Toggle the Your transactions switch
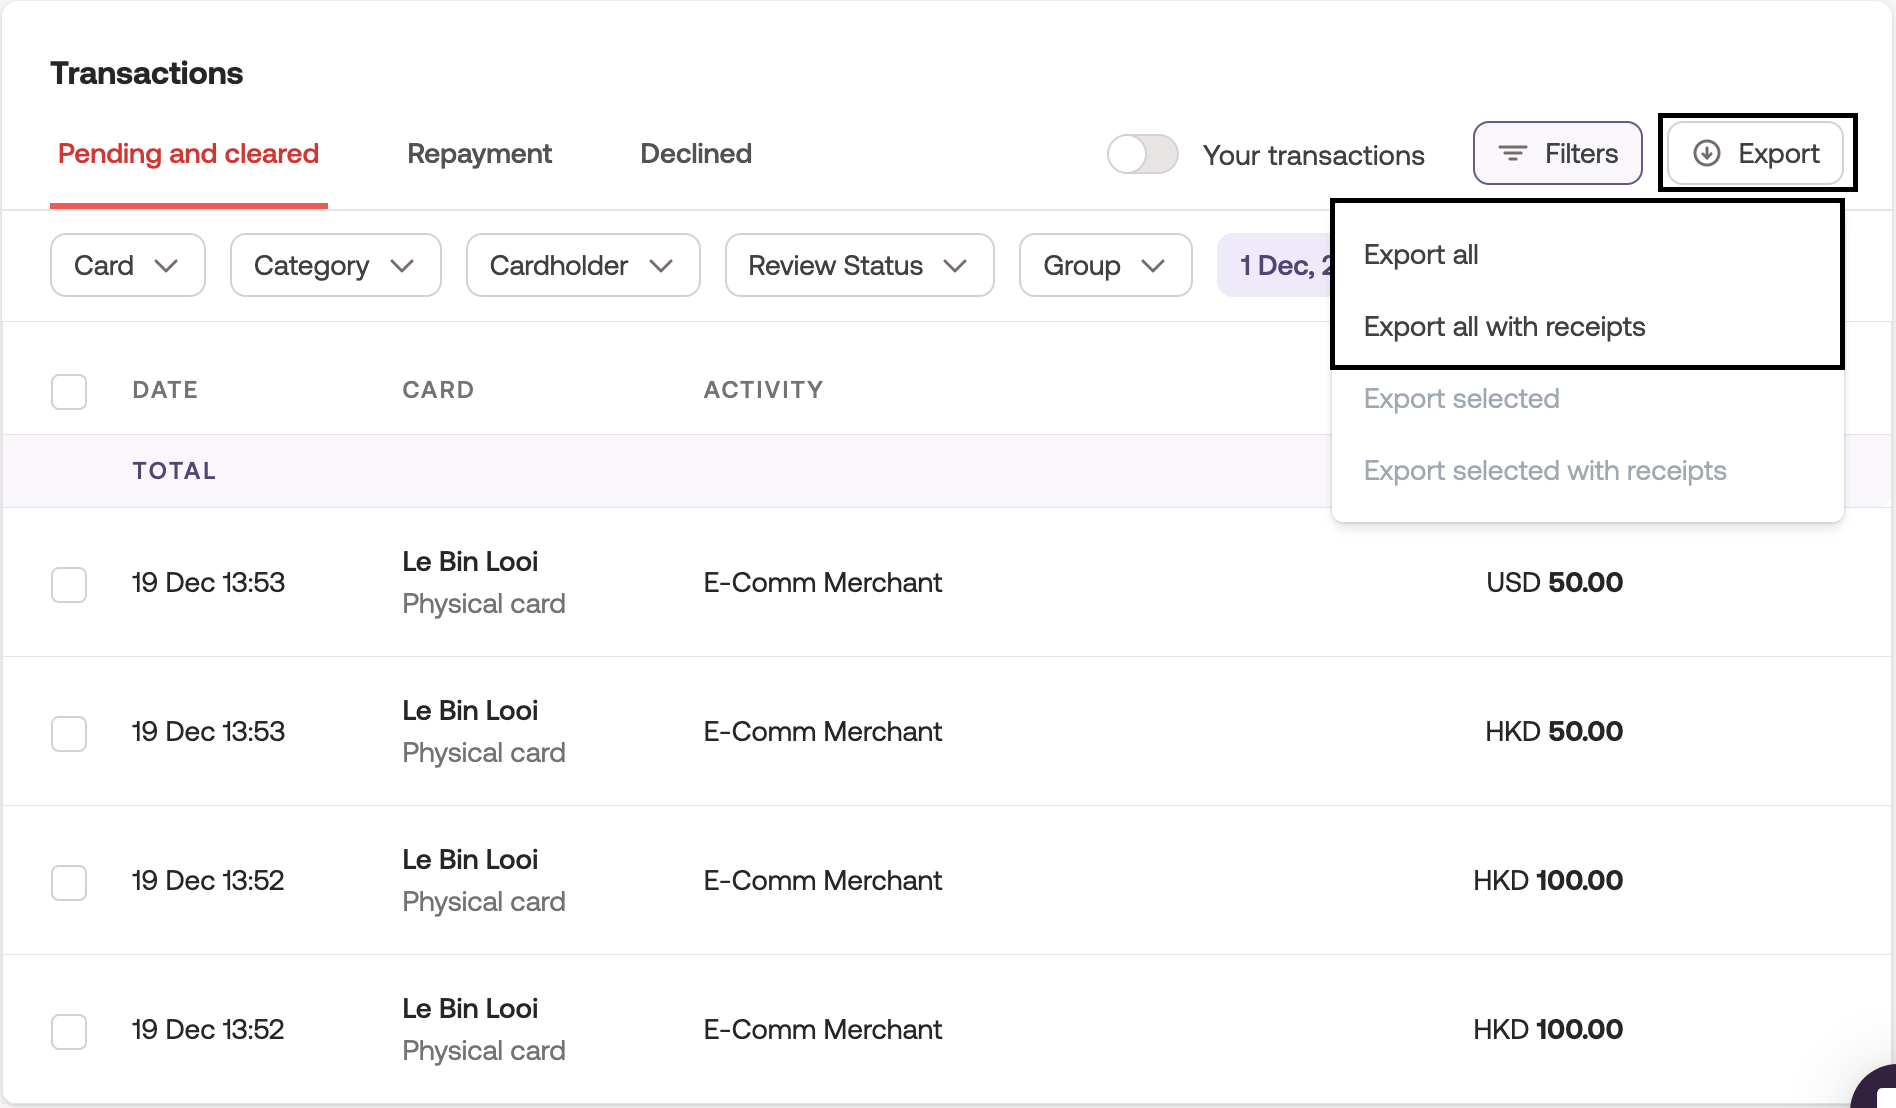Image resolution: width=1896 pixels, height=1108 pixels. (1142, 154)
